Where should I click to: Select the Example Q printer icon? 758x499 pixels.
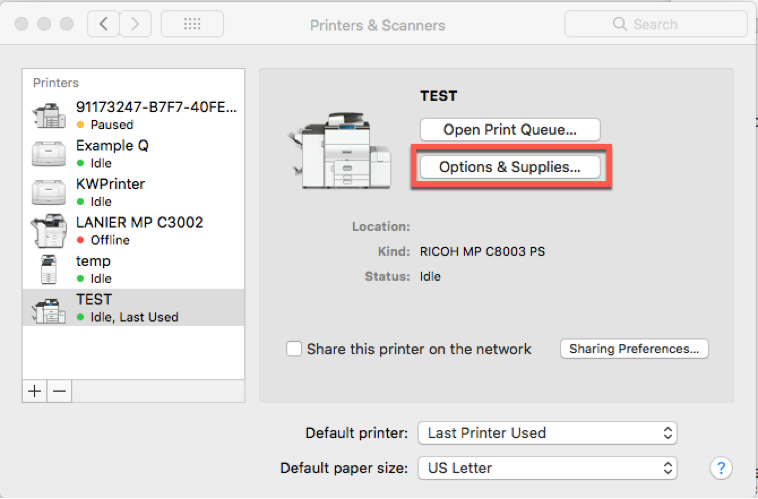[x=49, y=154]
